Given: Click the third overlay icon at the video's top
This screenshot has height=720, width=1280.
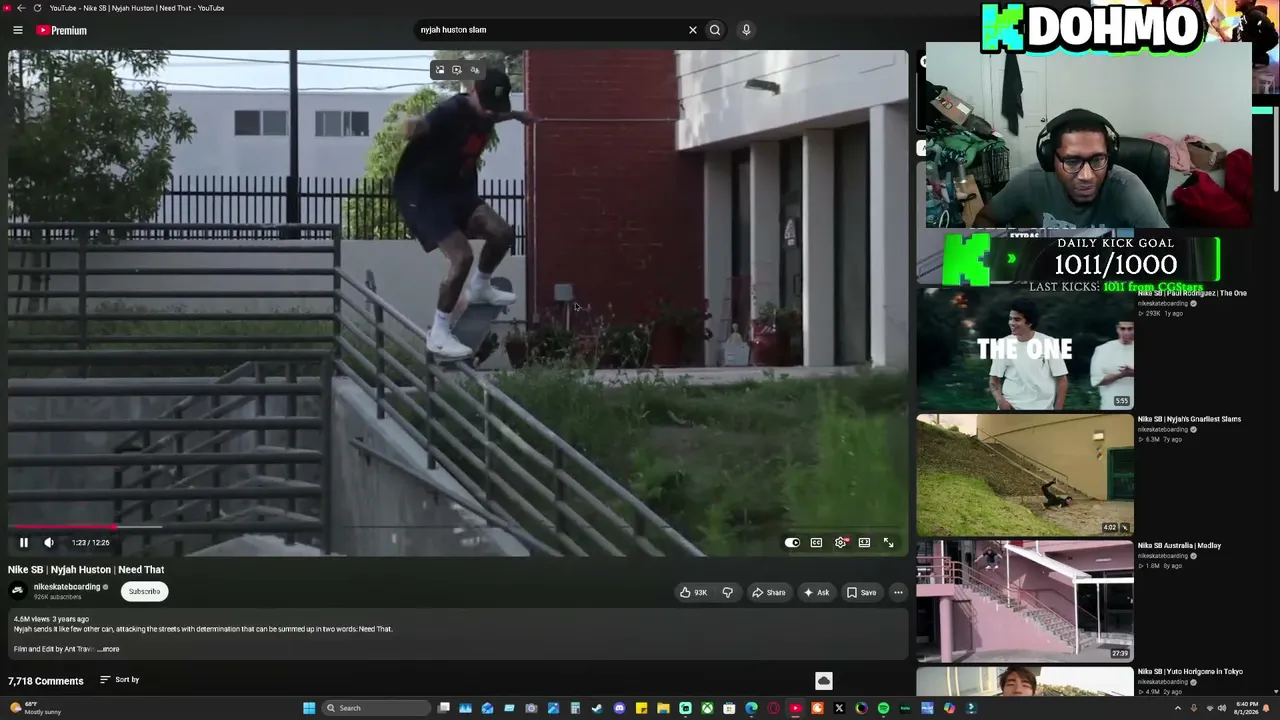Looking at the screenshot, I should tap(474, 70).
